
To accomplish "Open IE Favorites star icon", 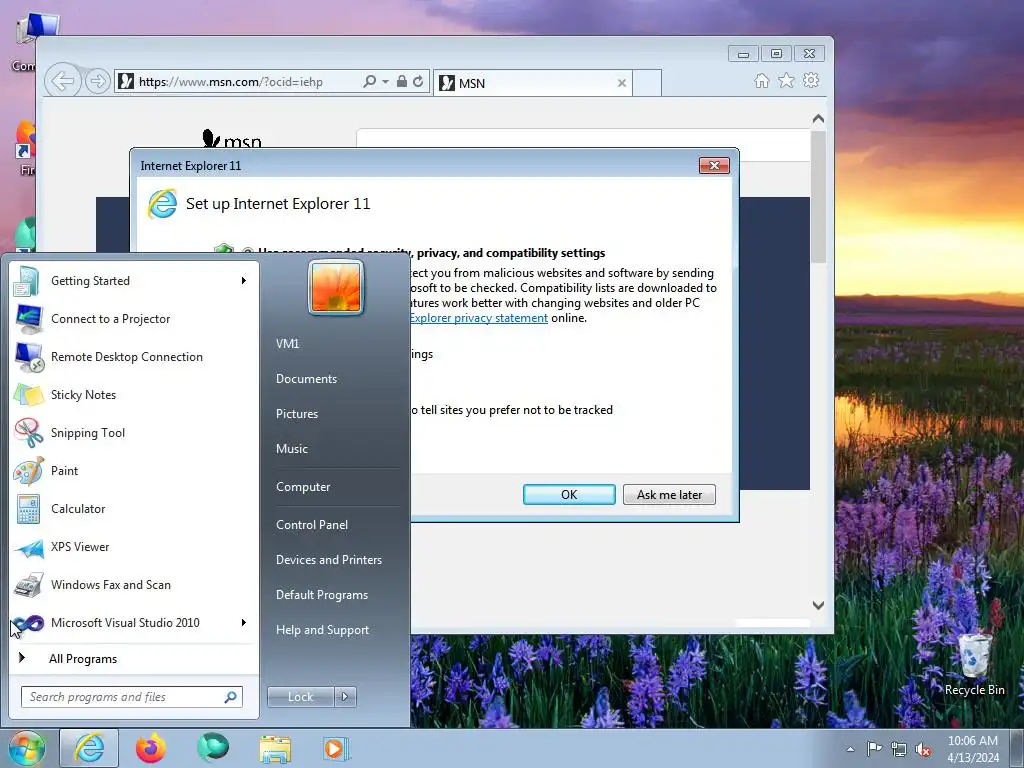I will (786, 80).
